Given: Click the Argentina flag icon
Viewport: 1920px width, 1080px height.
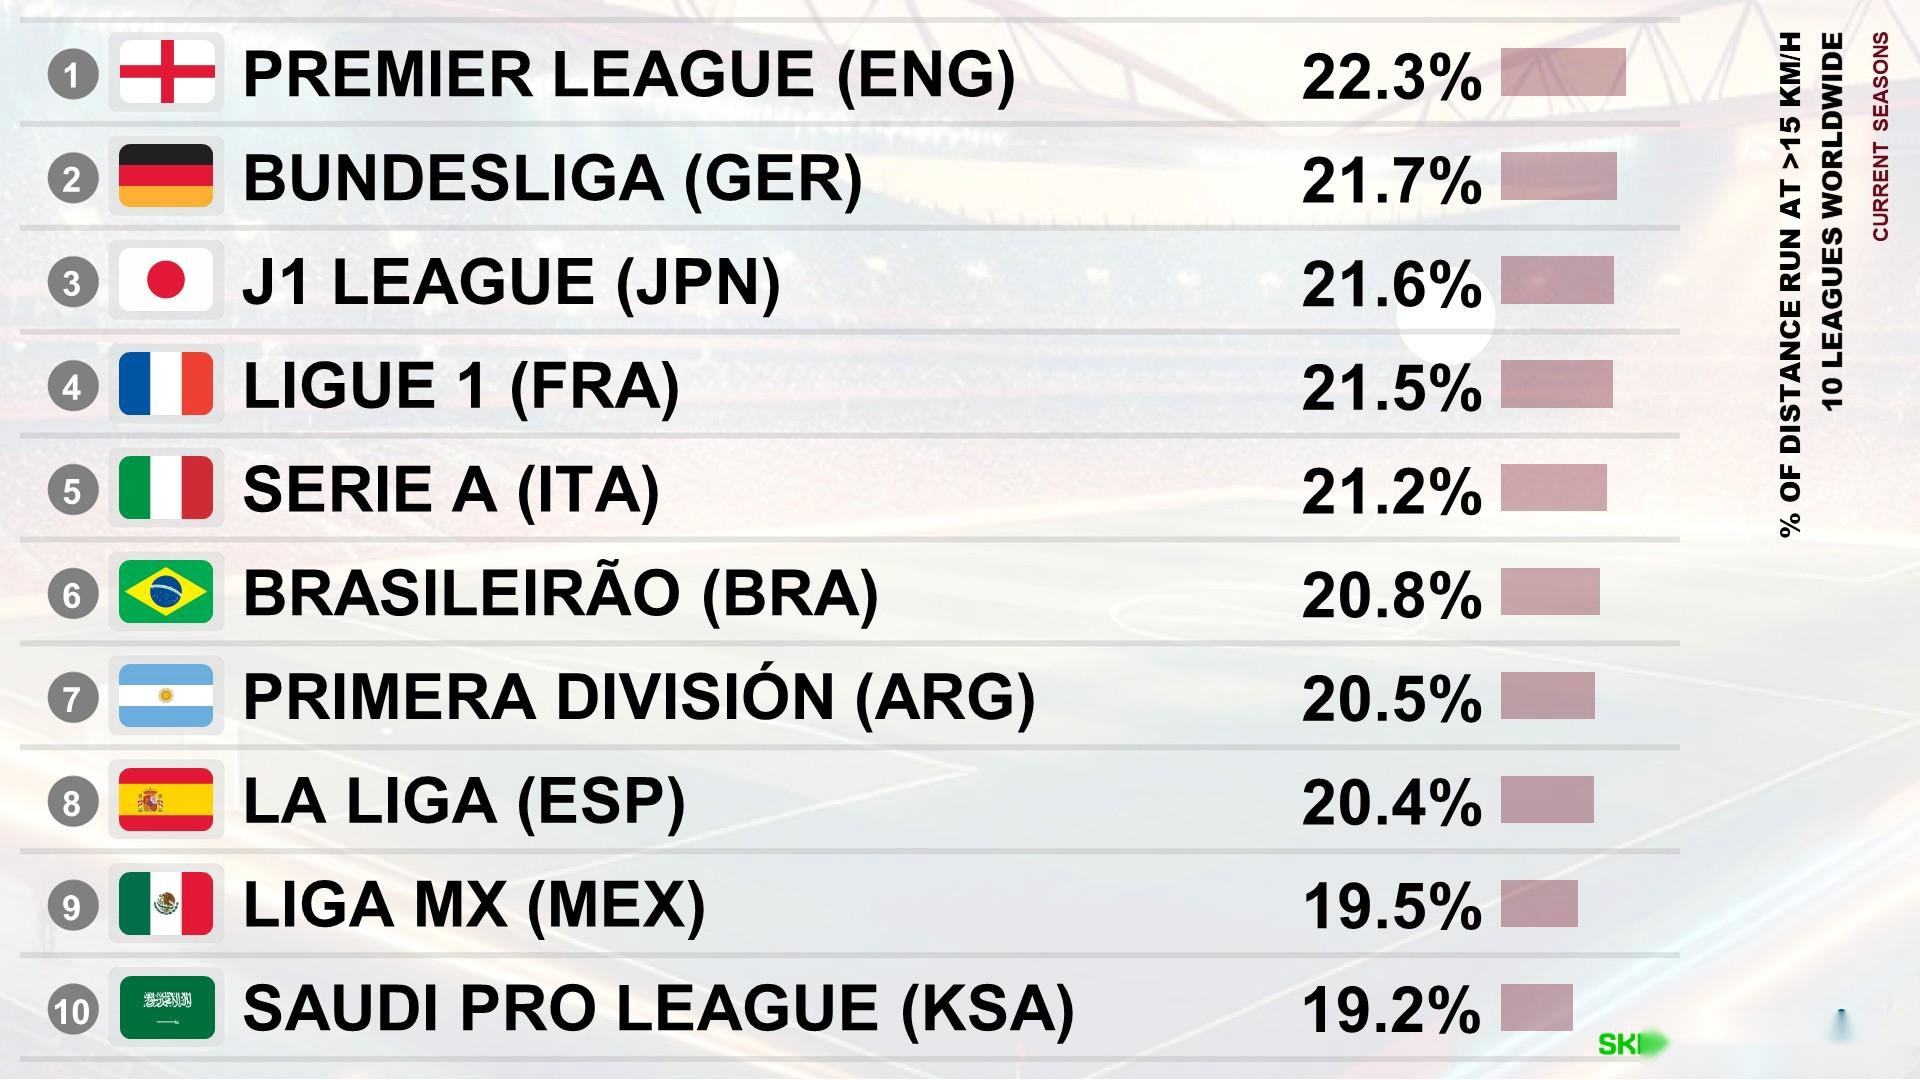Looking at the screenshot, I should point(166,696).
